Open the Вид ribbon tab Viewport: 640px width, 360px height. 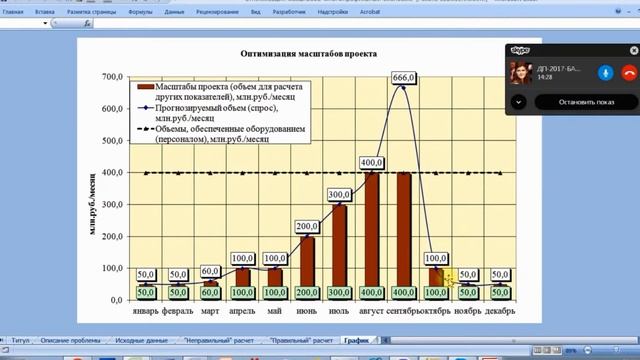[x=256, y=12]
